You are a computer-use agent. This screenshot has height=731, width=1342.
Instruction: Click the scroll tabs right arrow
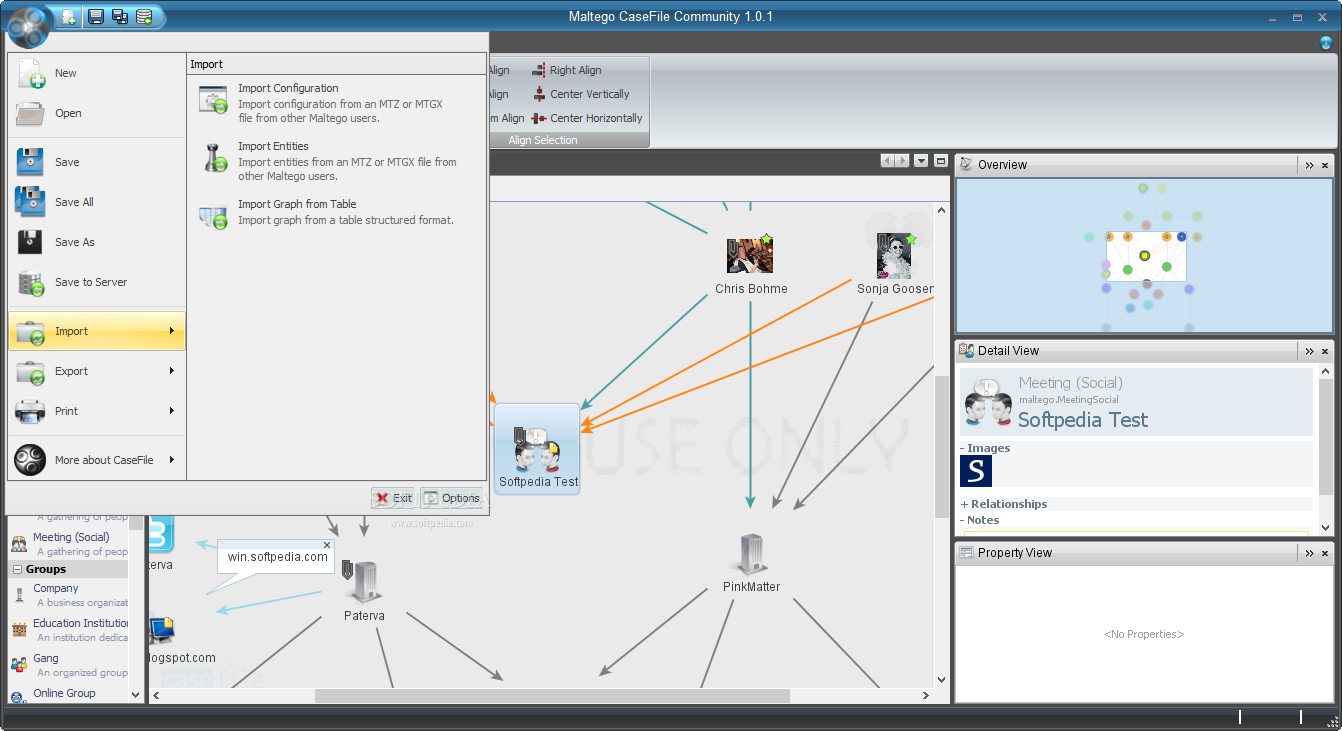point(902,161)
